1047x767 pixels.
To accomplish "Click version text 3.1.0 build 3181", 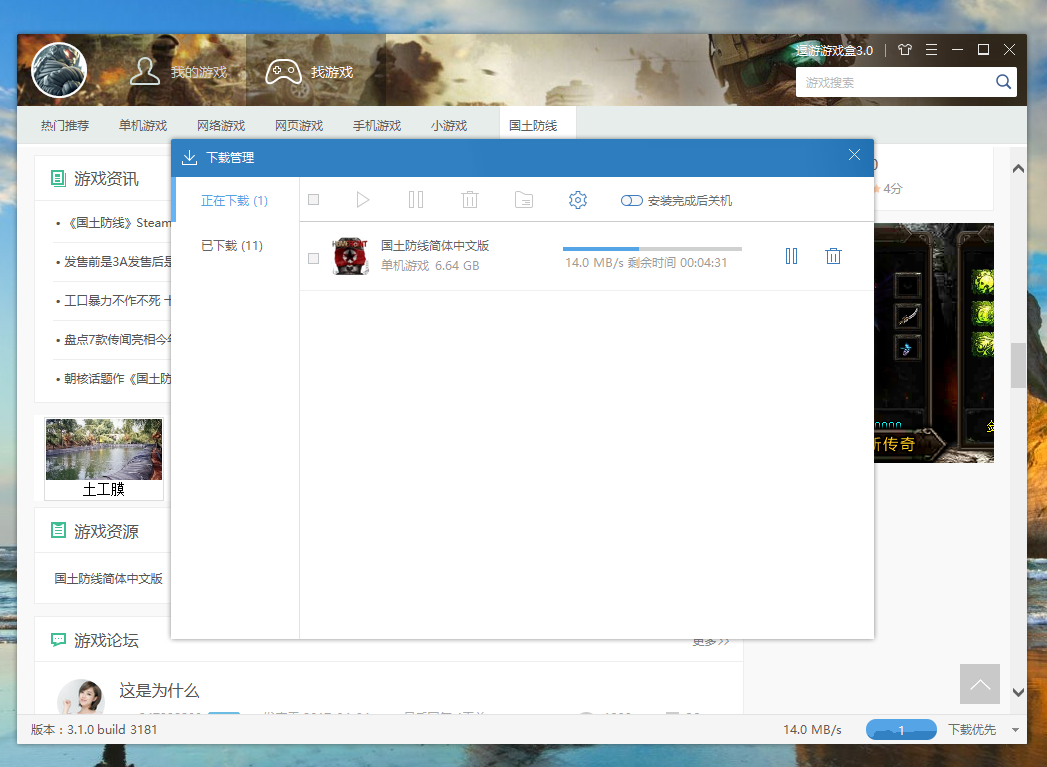I will (x=112, y=730).
